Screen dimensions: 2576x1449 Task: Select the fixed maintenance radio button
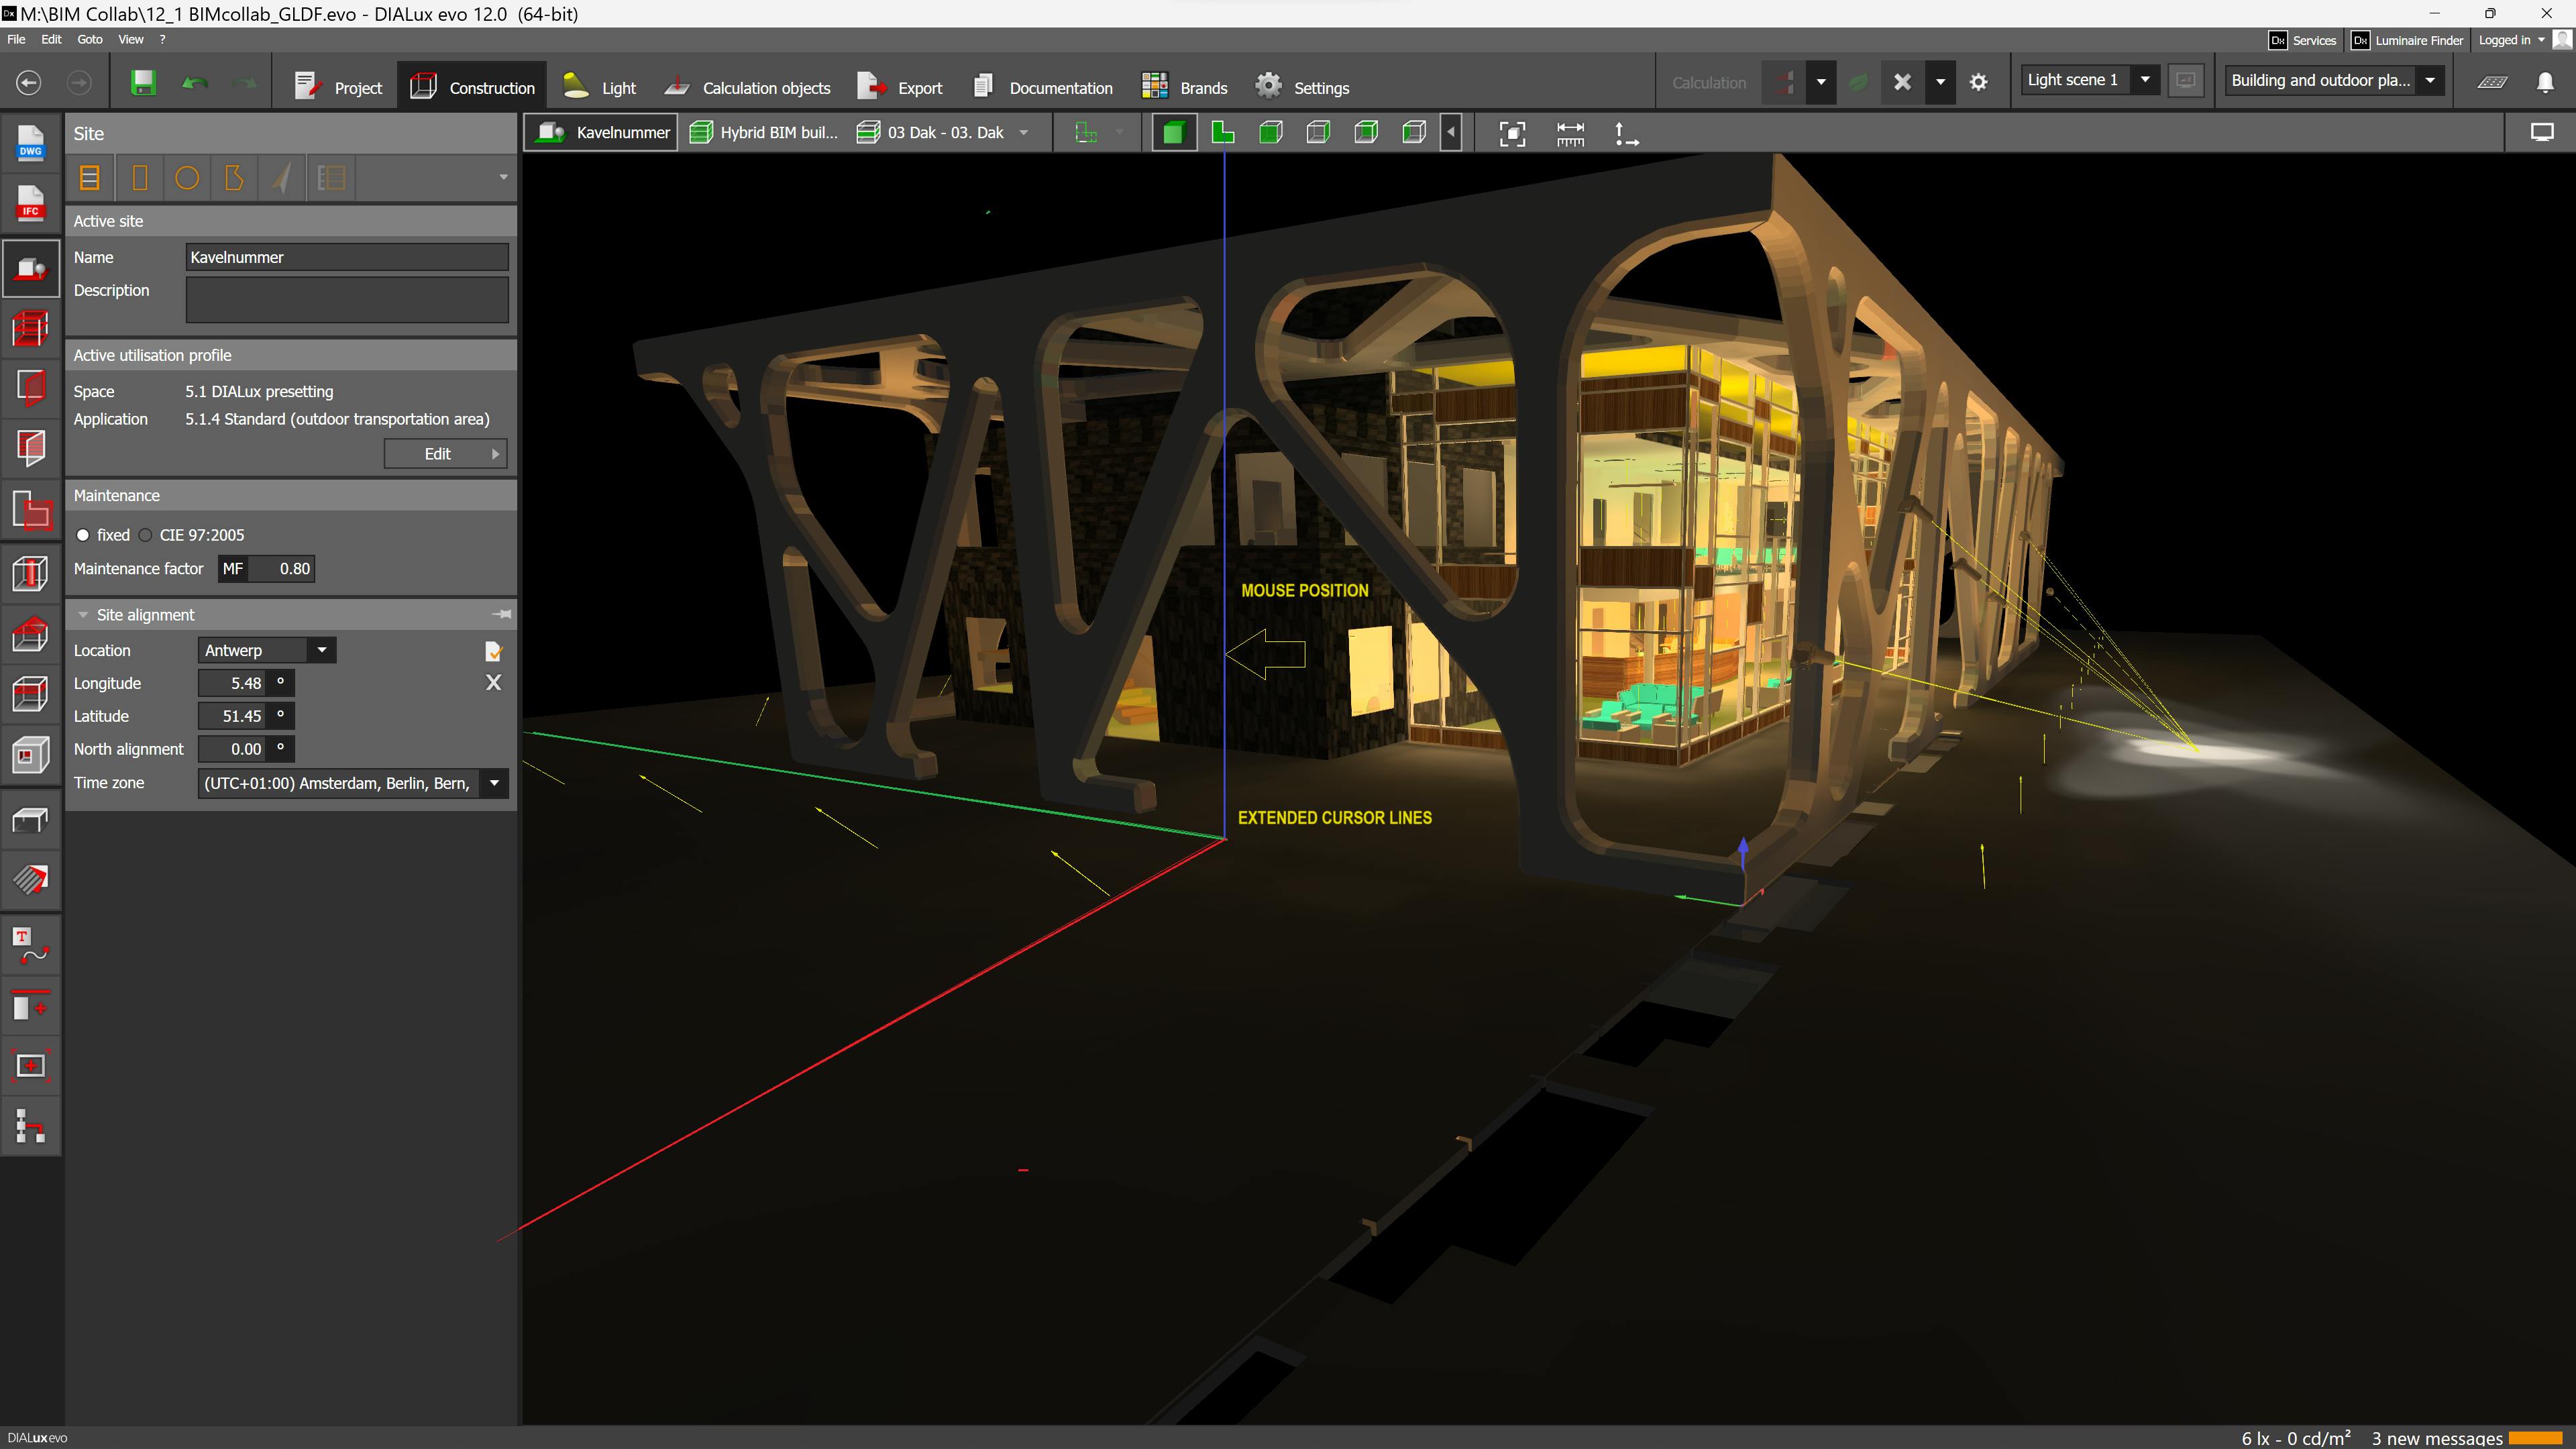click(x=83, y=535)
